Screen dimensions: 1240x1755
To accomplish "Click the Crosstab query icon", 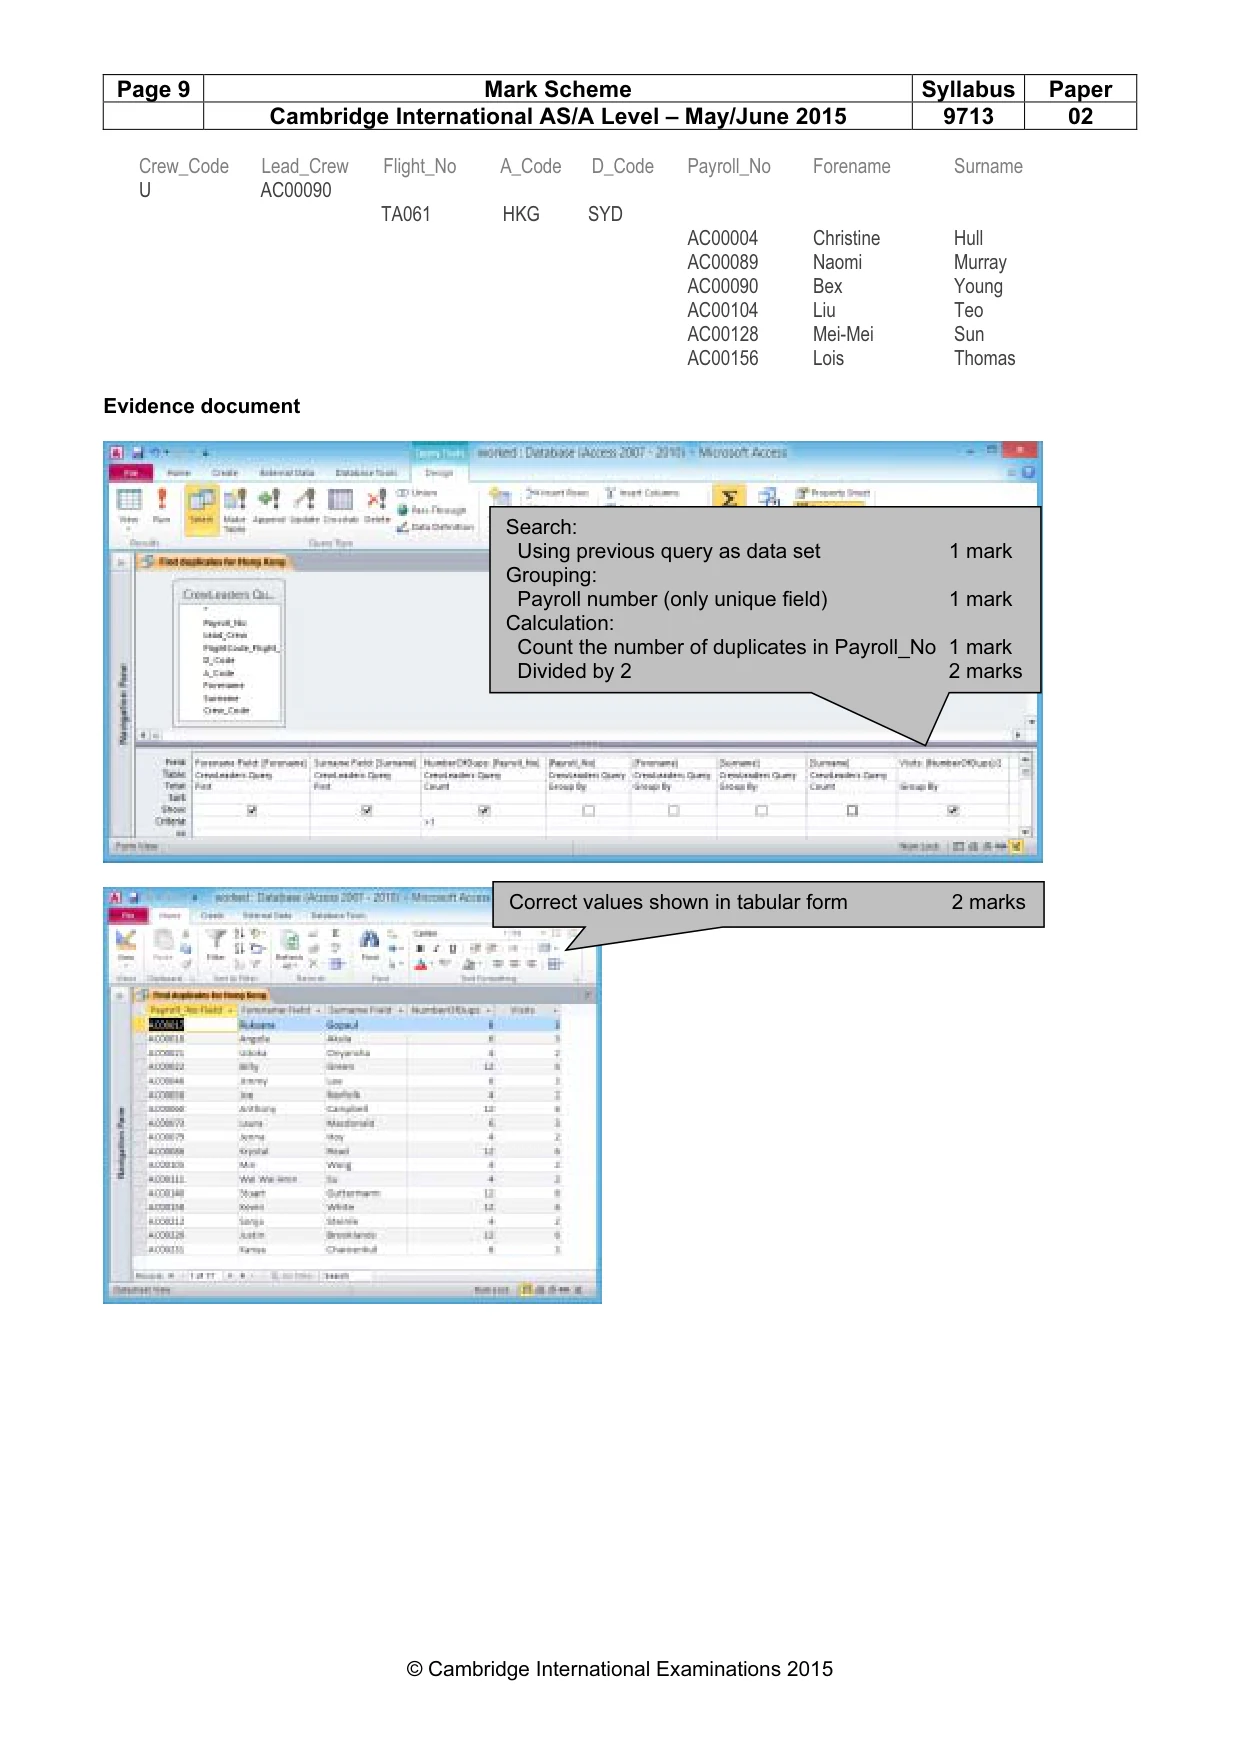I will [341, 499].
